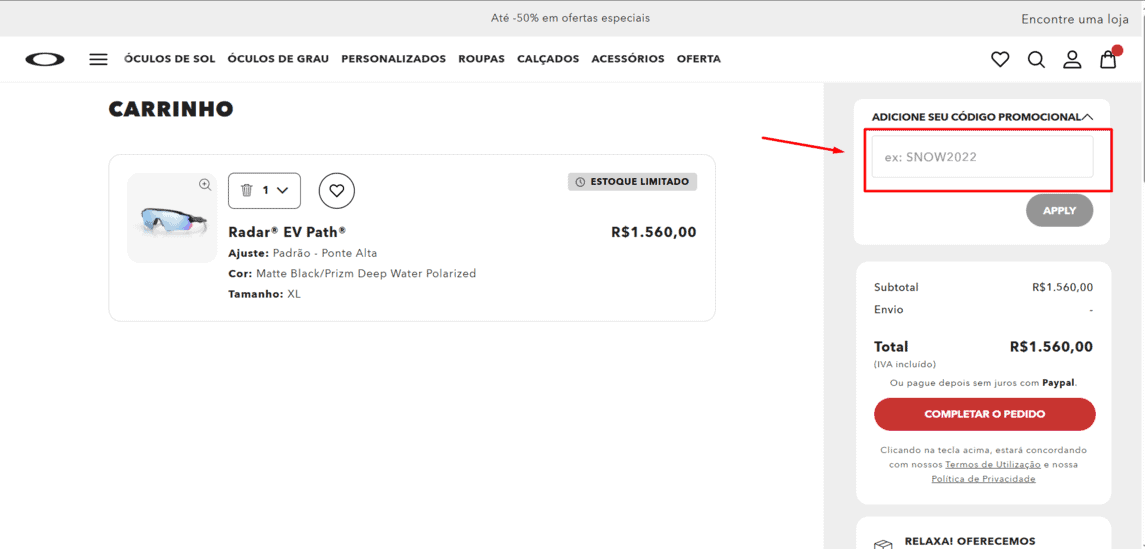Click the Envio label
1145x549 pixels.
(x=889, y=310)
